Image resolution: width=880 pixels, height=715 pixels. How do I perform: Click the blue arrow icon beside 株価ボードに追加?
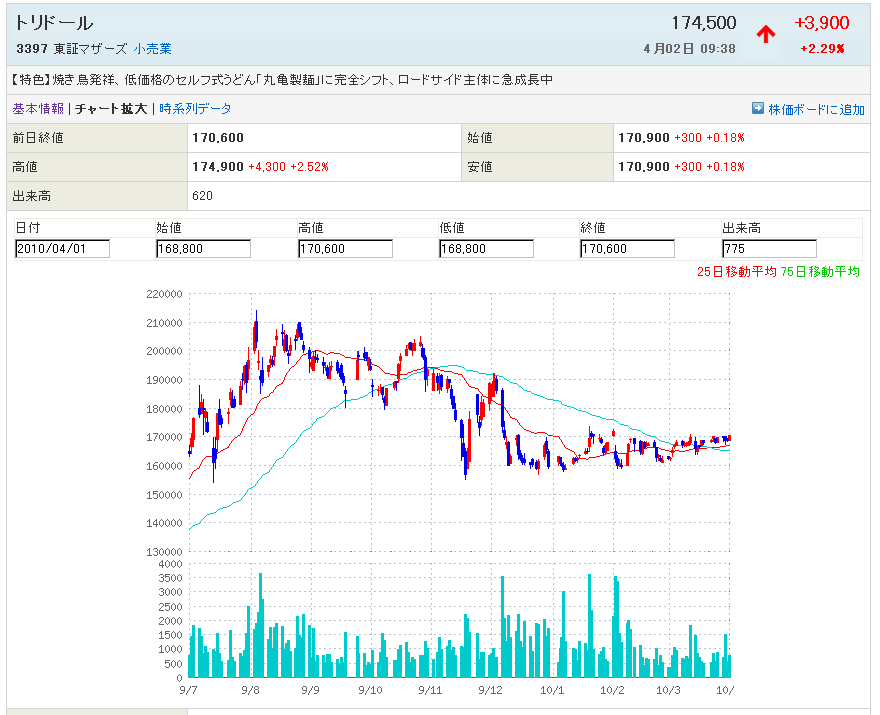[x=758, y=109]
